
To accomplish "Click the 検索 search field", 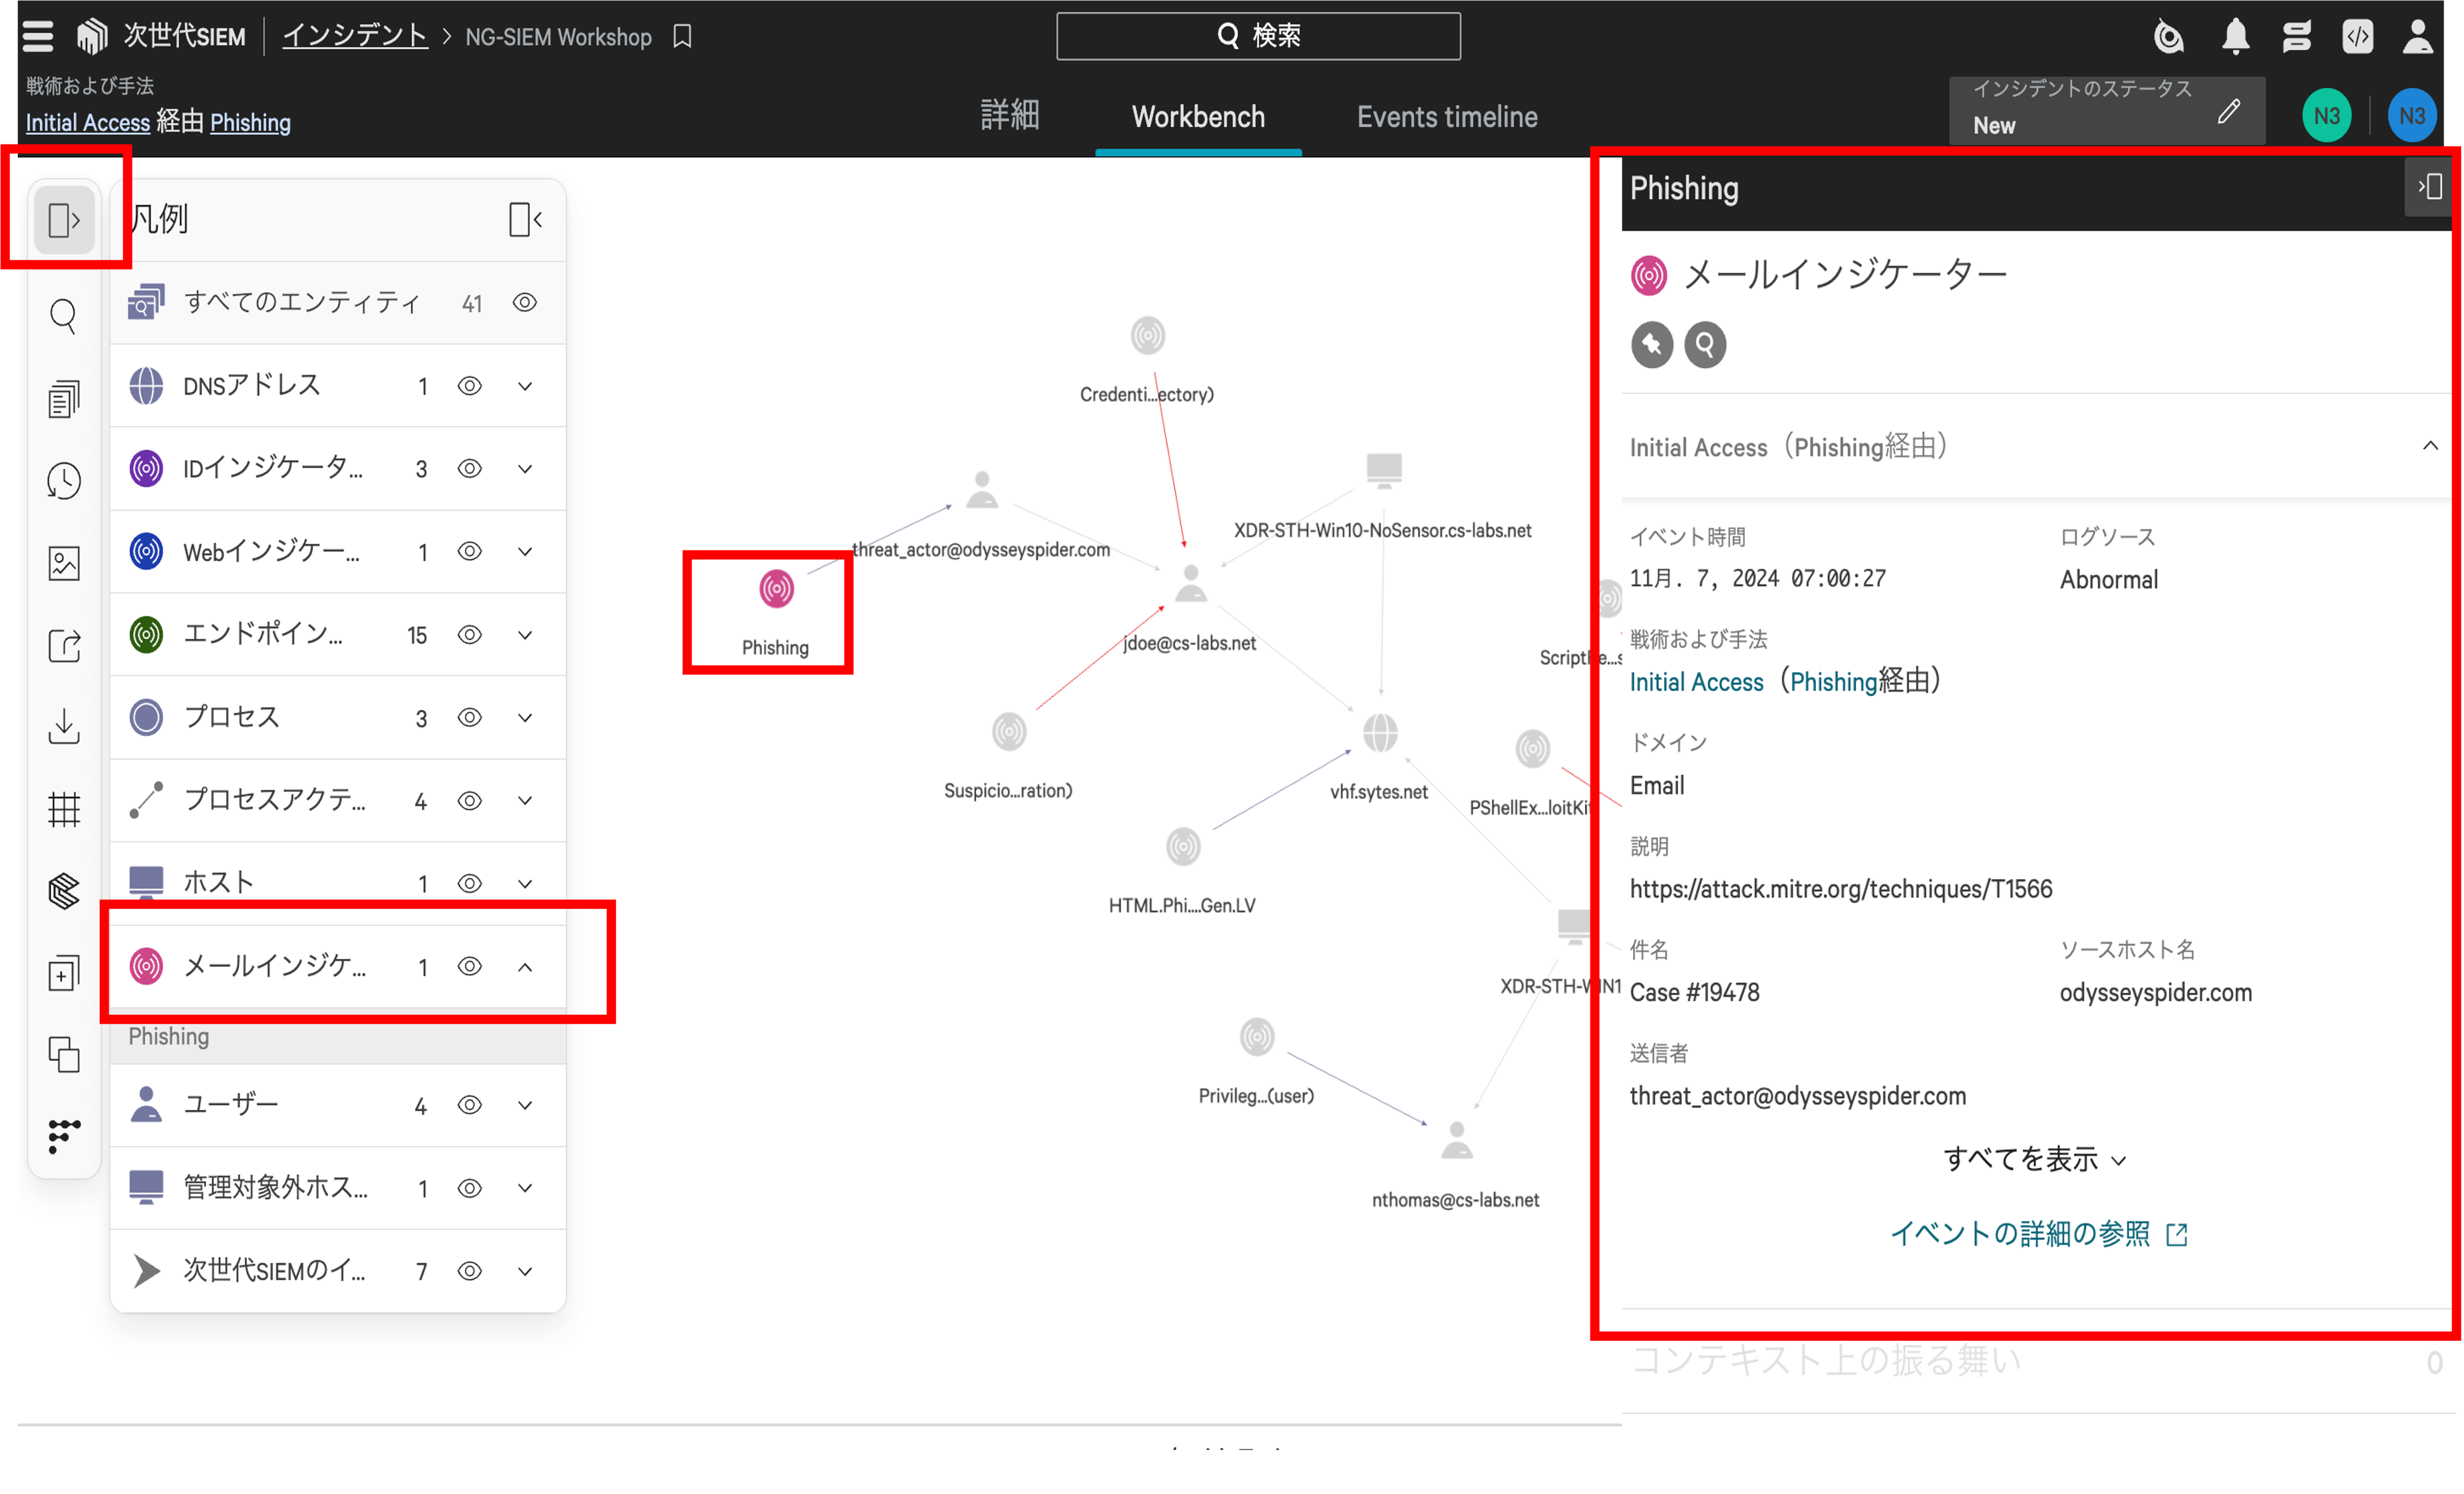I will 1258,36.
